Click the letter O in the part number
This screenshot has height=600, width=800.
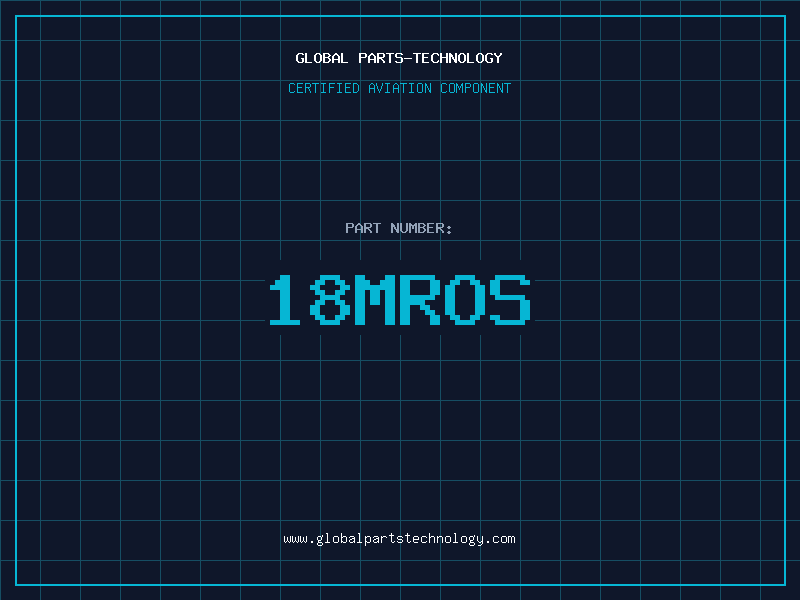pyautogui.click(x=466, y=300)
